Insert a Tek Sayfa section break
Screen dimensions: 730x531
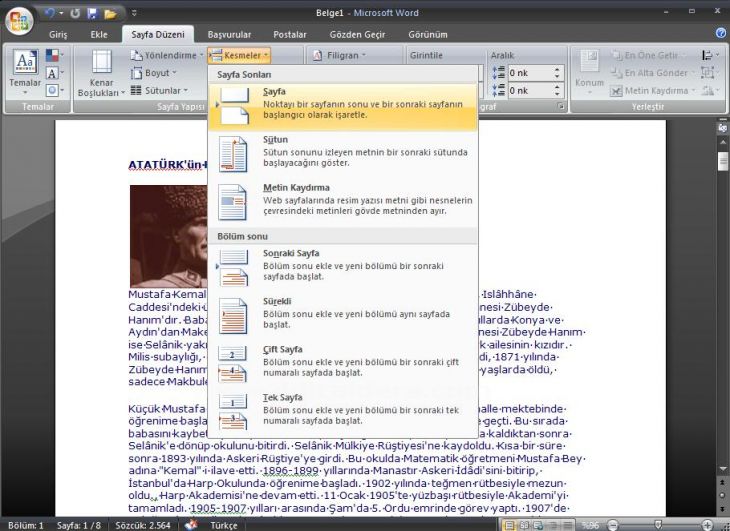(343, 412)
